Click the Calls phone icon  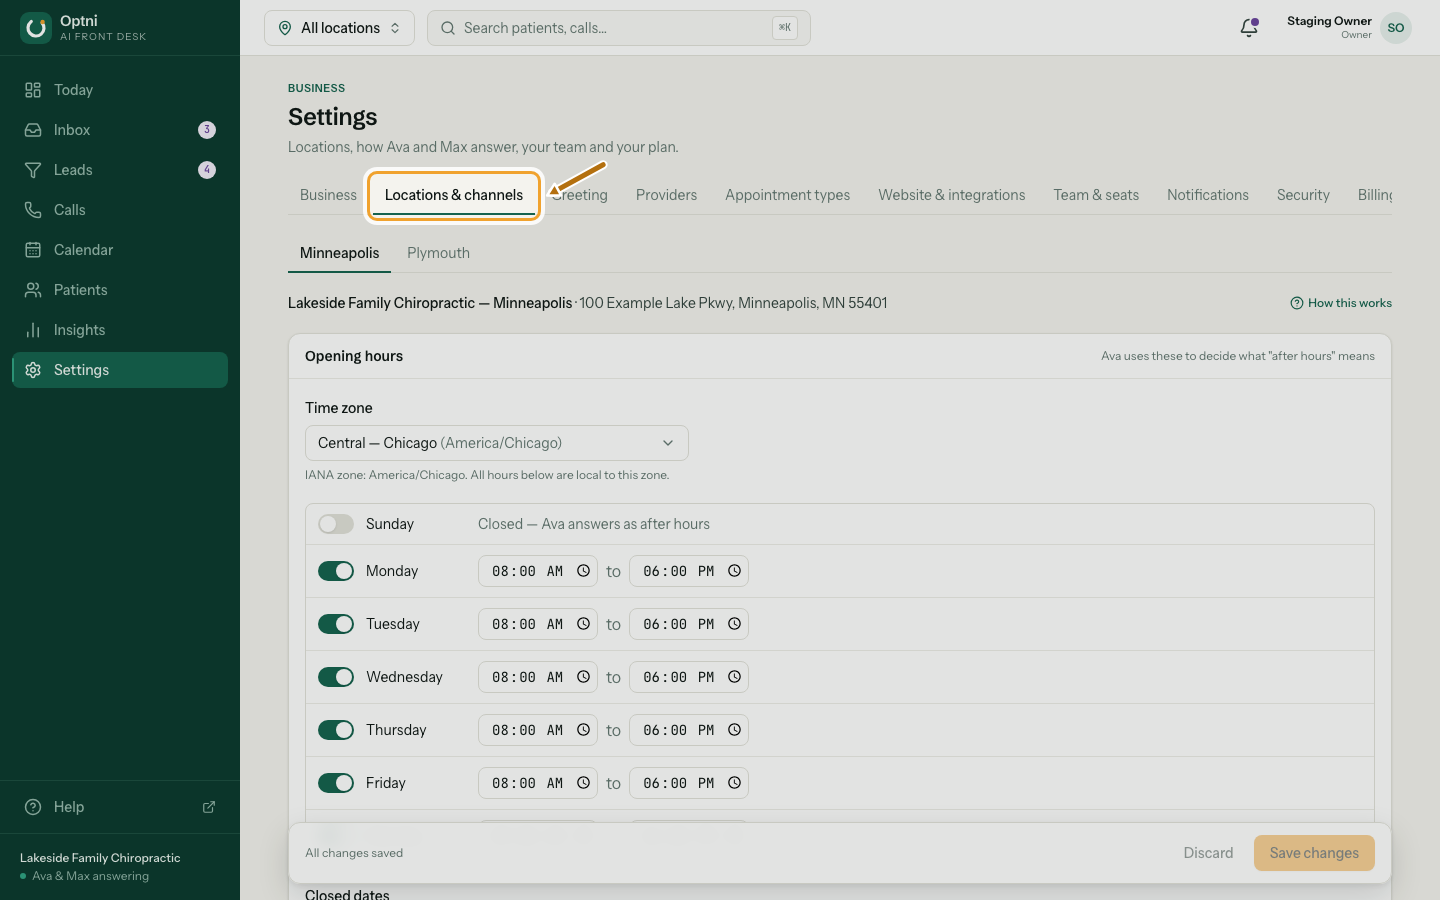(33, 210)
